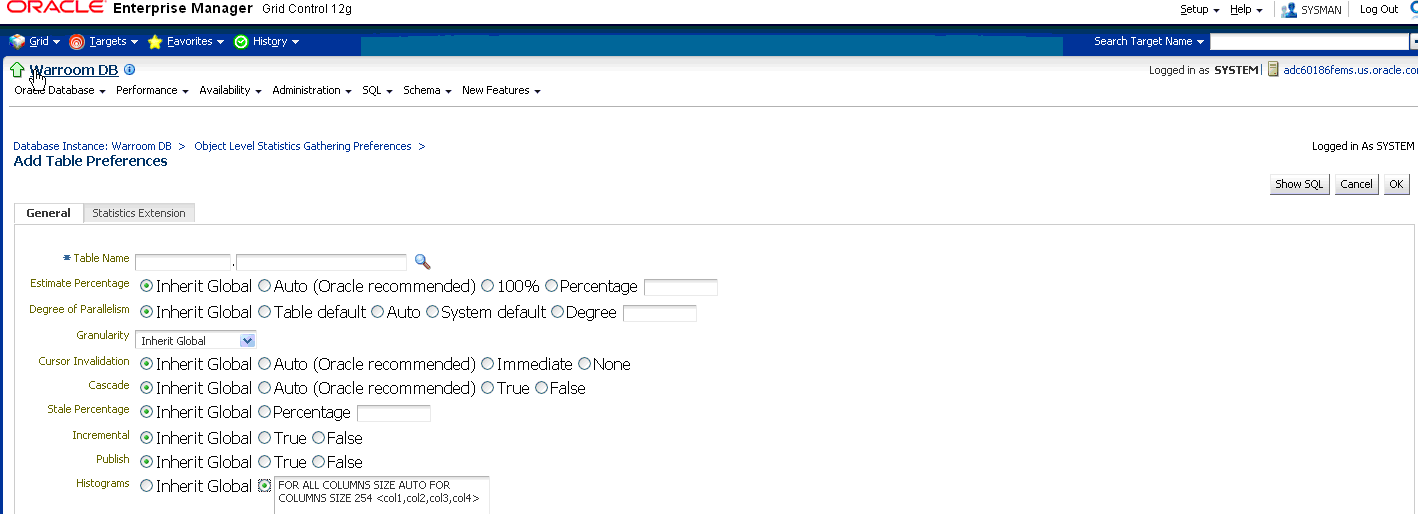The width and height of the screenshot is (1418, 514).
Task: Open the History menu
Action: click(x=276, y=42)
